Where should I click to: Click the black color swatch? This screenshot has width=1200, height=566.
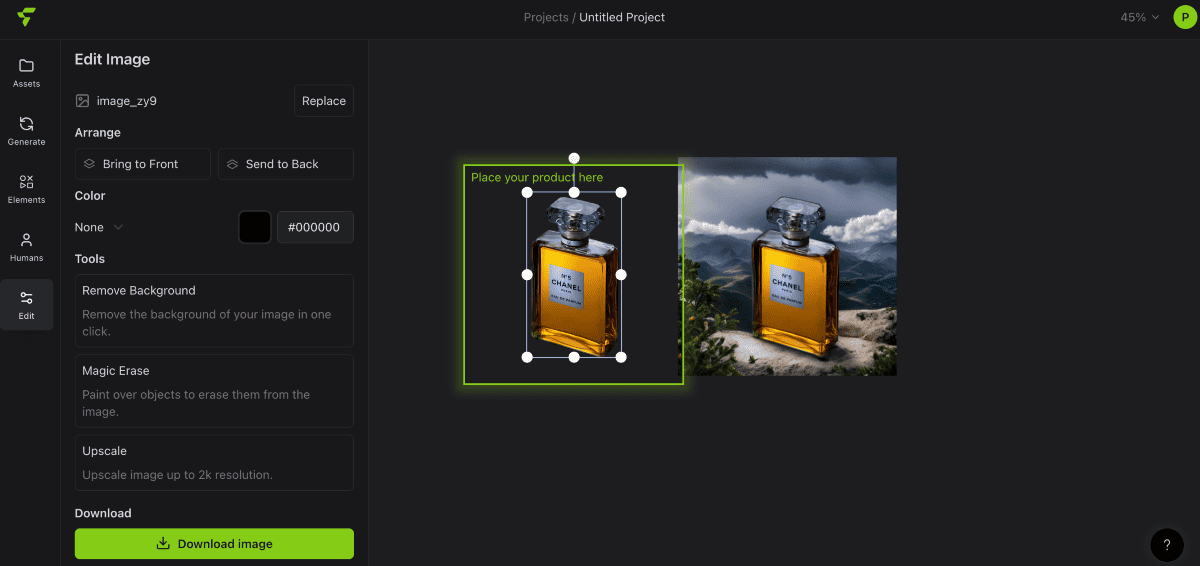click(255, 227)
